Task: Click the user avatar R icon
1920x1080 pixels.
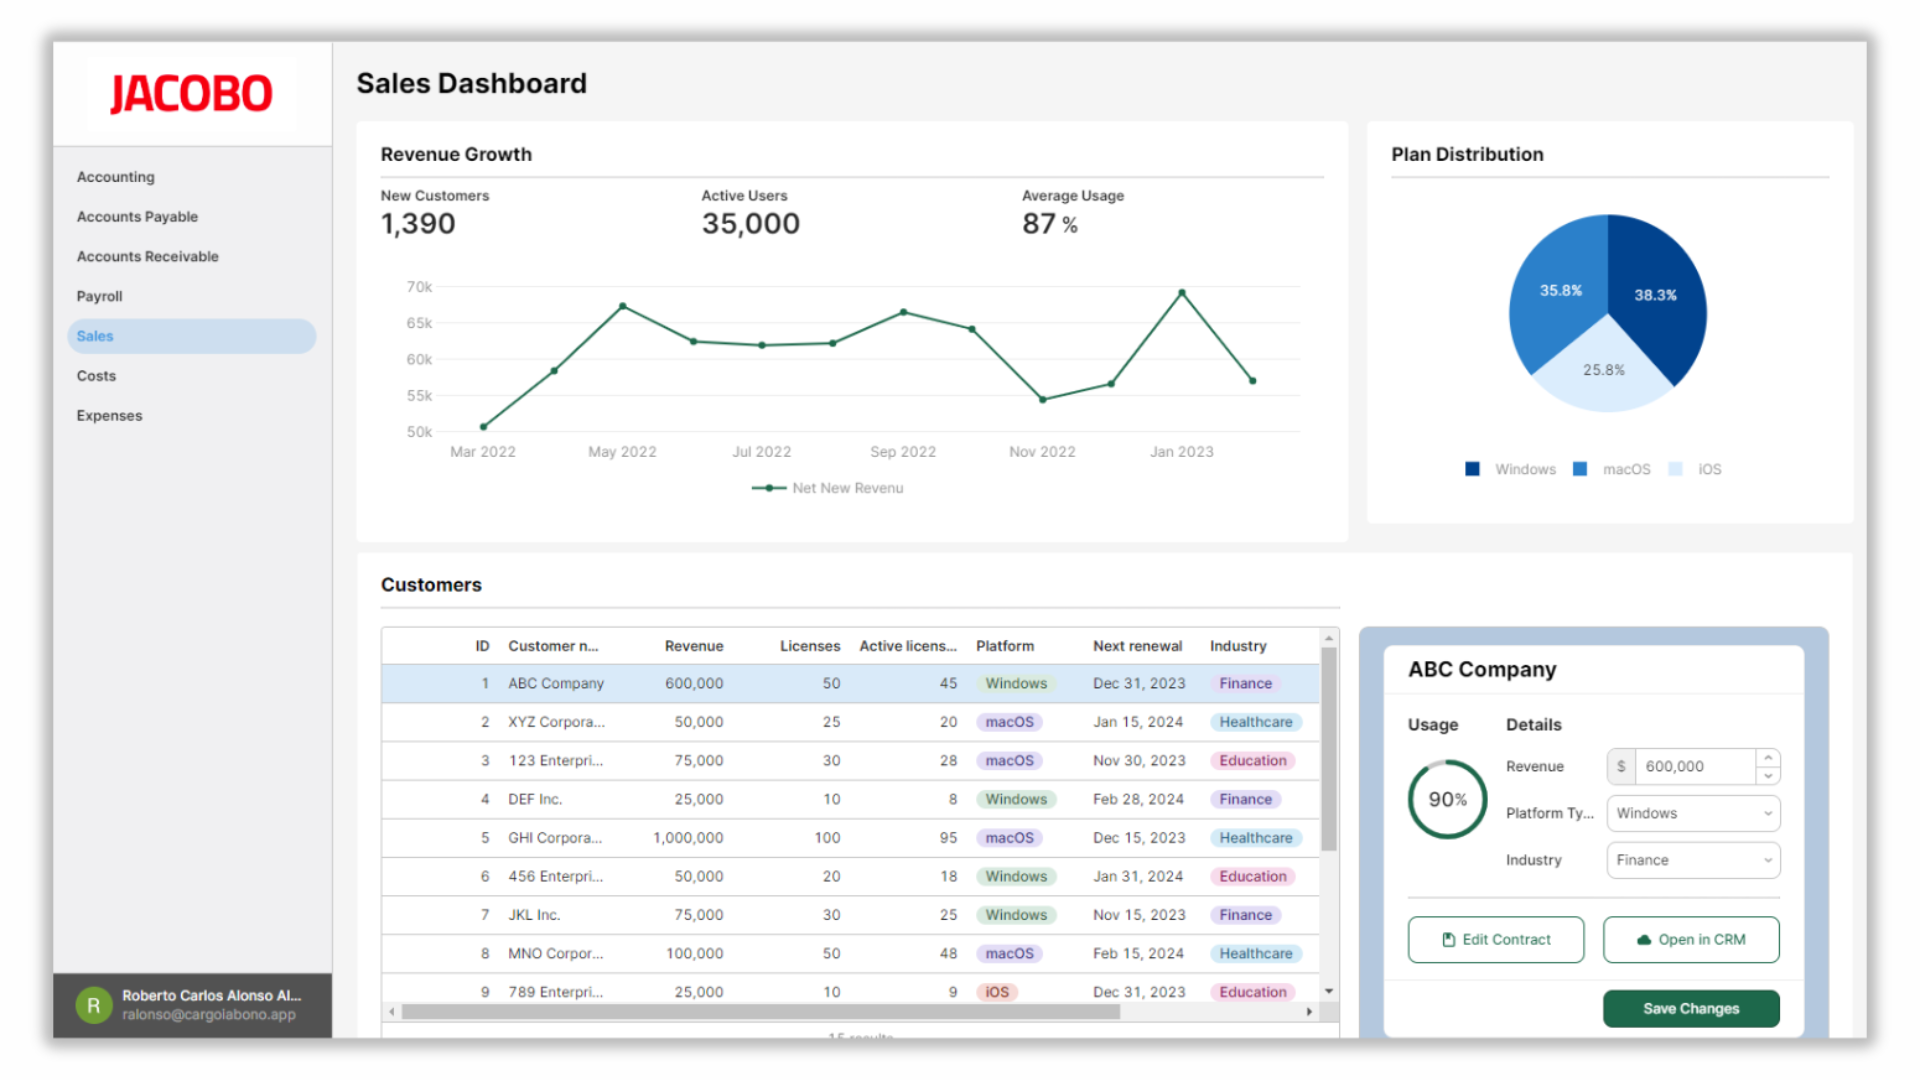Action: (x=93, y=1005)
